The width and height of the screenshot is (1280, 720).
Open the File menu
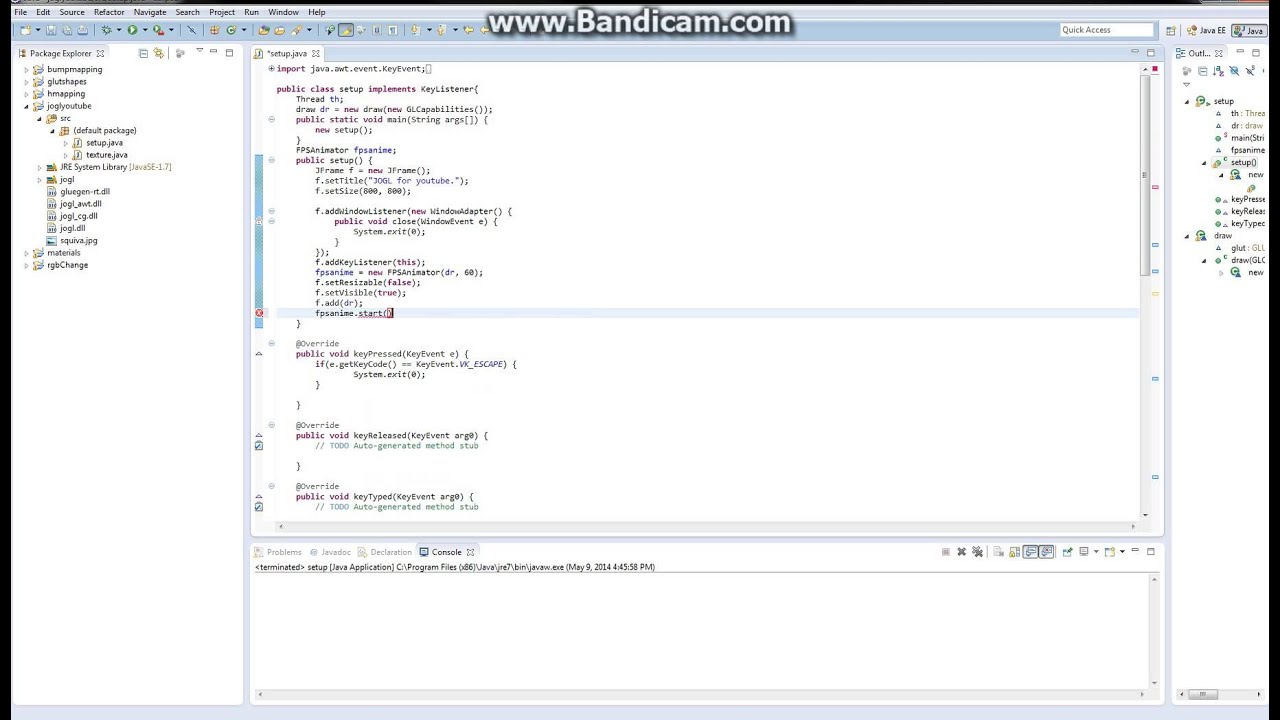point(20,12)
